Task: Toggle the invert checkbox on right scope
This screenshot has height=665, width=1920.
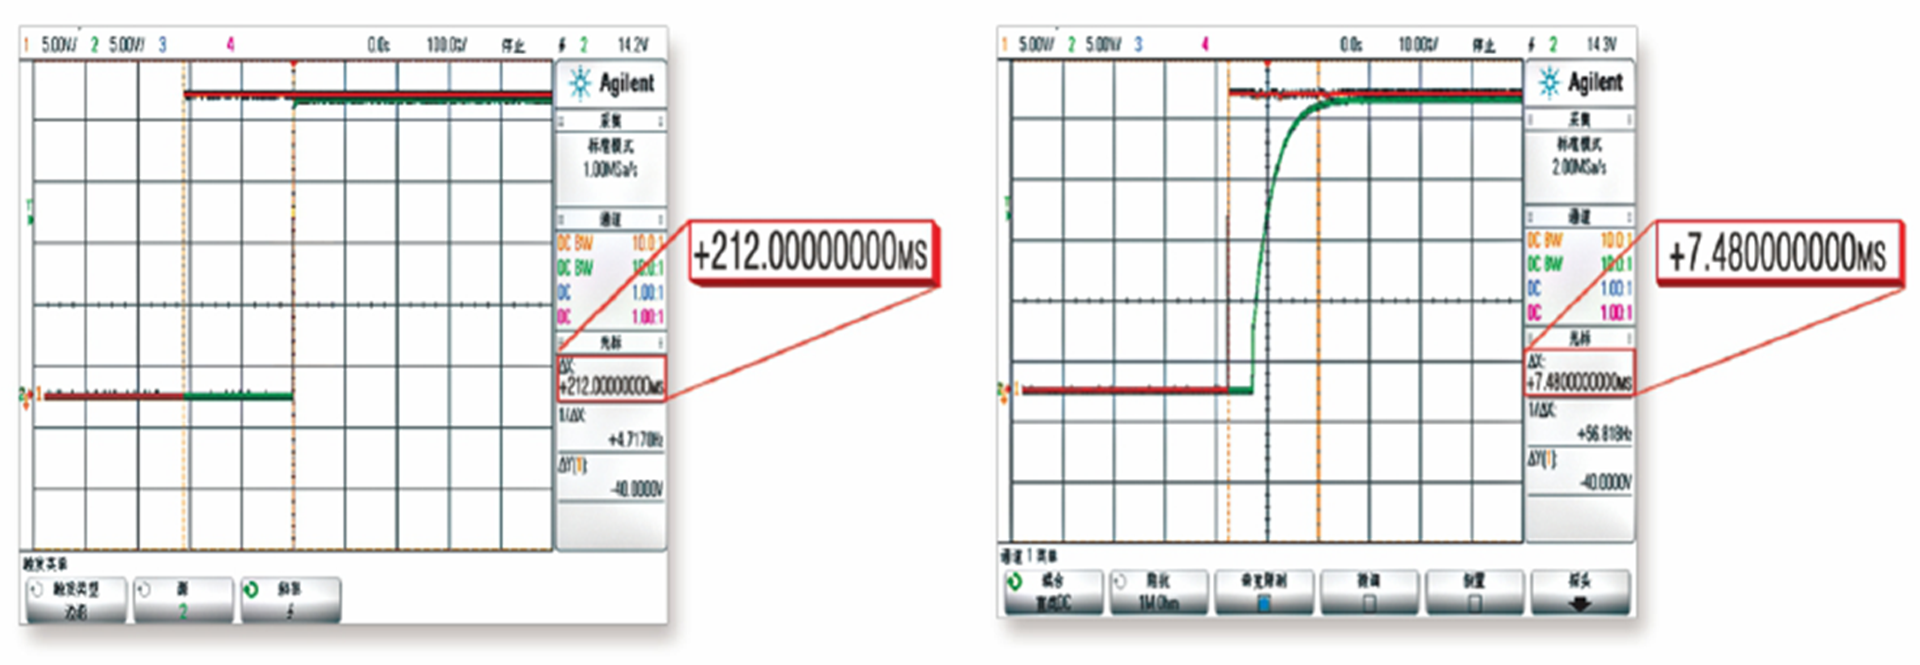Action: click(x=1474, y=603)
